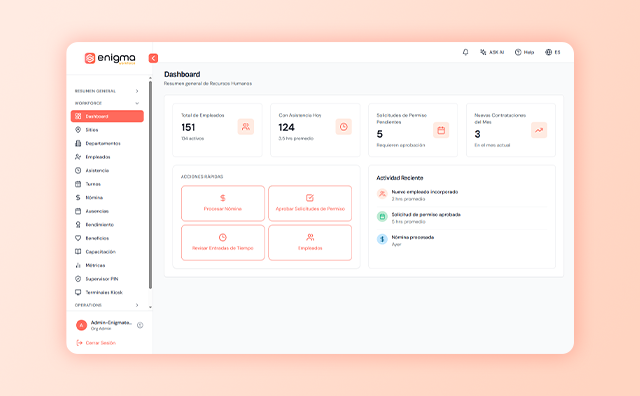
Task: Click the Ausencias calendar icon
Action: [x=78, y=211]
